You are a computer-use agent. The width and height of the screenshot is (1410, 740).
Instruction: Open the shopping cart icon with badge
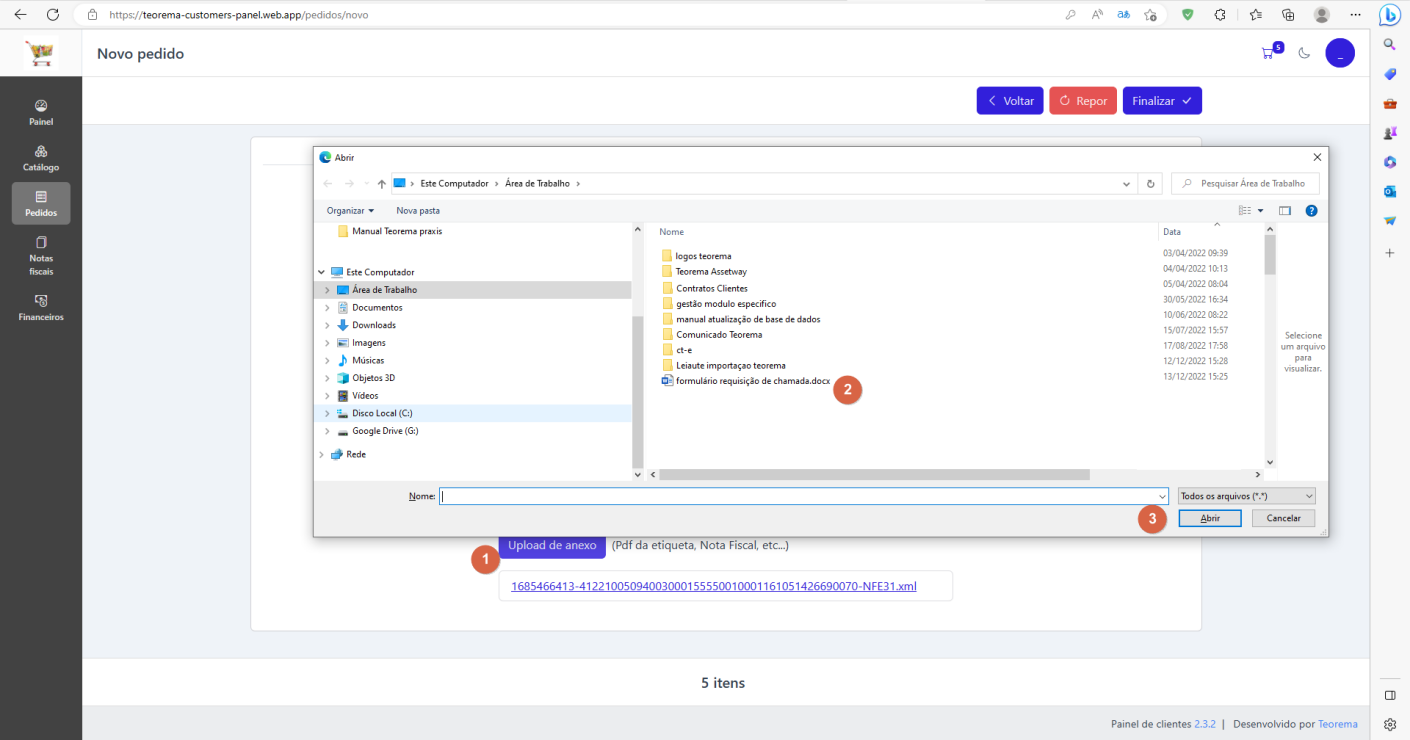click(x=1271, y=52)
